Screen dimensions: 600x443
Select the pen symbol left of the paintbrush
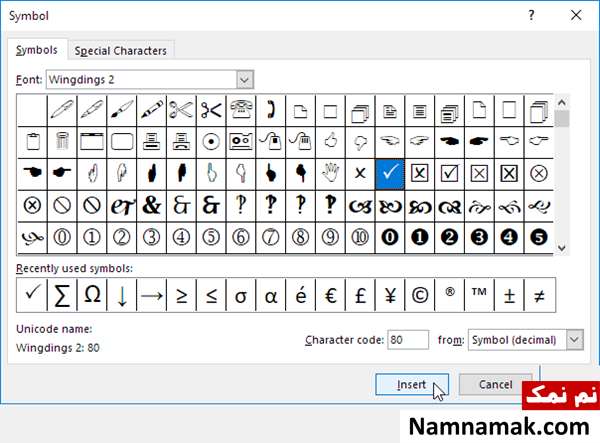(92, 111)
